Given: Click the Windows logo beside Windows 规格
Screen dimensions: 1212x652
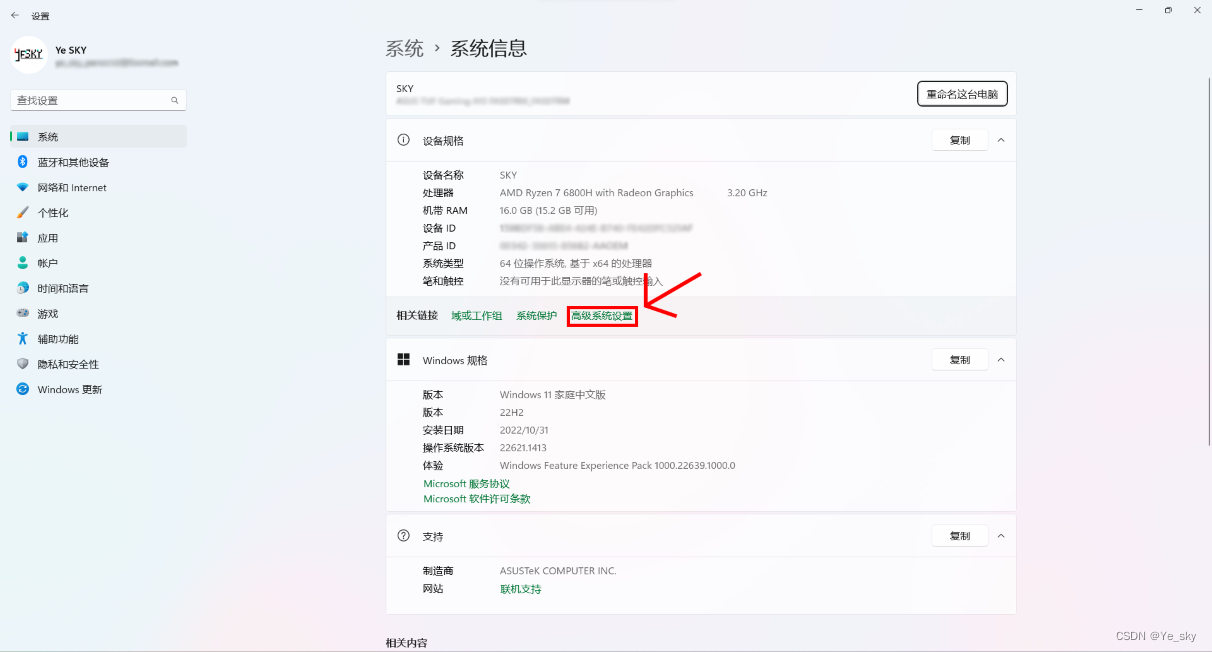Looking at the screenshot, I should click(404, 360).
